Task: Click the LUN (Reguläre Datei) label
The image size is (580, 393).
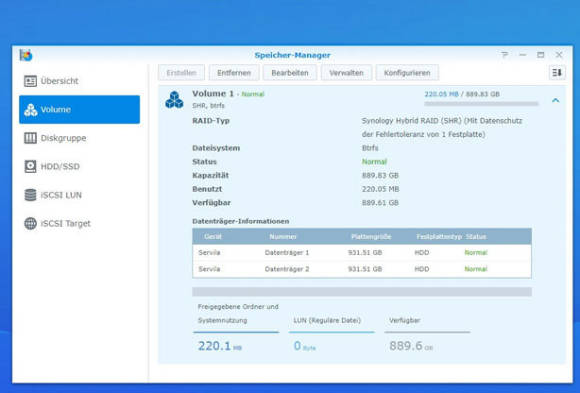Action: click(x=327, y=320)
